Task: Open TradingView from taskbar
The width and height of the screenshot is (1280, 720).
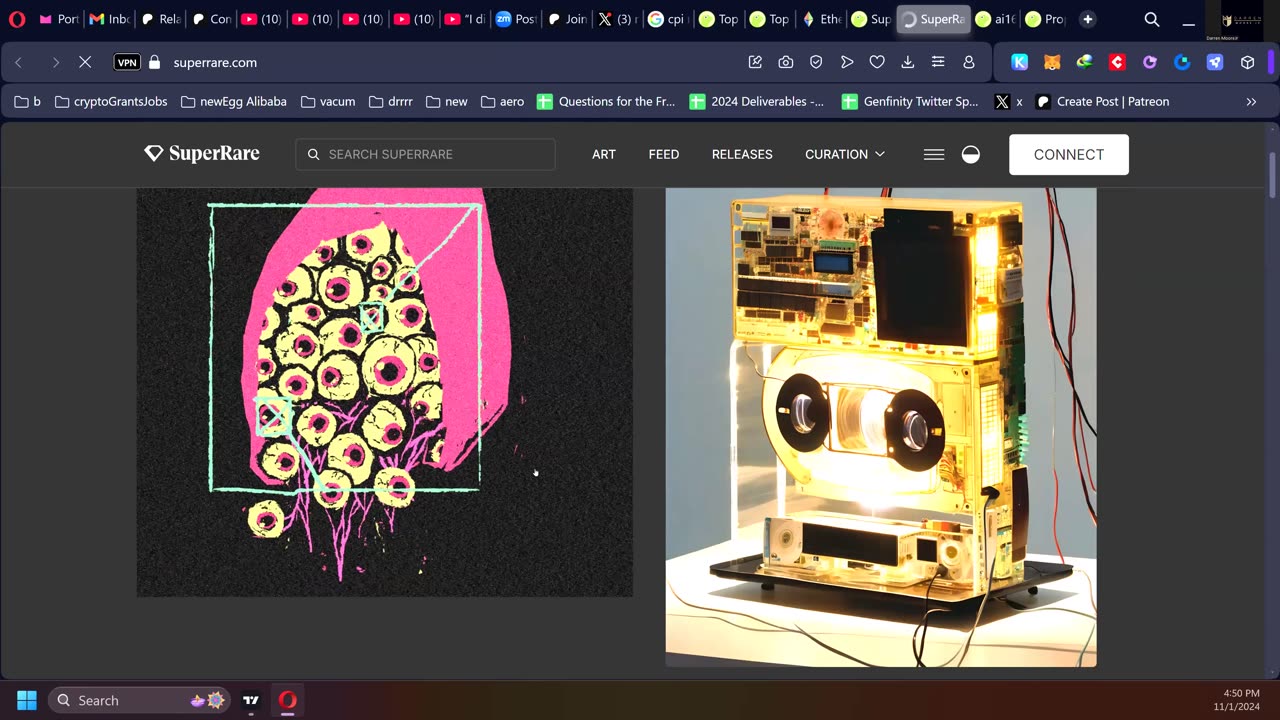Action: point(251,700)
